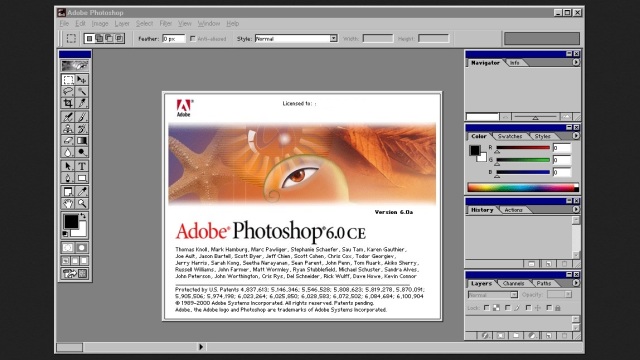Toggle Lock transparent pixels checkbox
Image resolution: width=640 pixels, height=360 pixels.
[487, 308]
